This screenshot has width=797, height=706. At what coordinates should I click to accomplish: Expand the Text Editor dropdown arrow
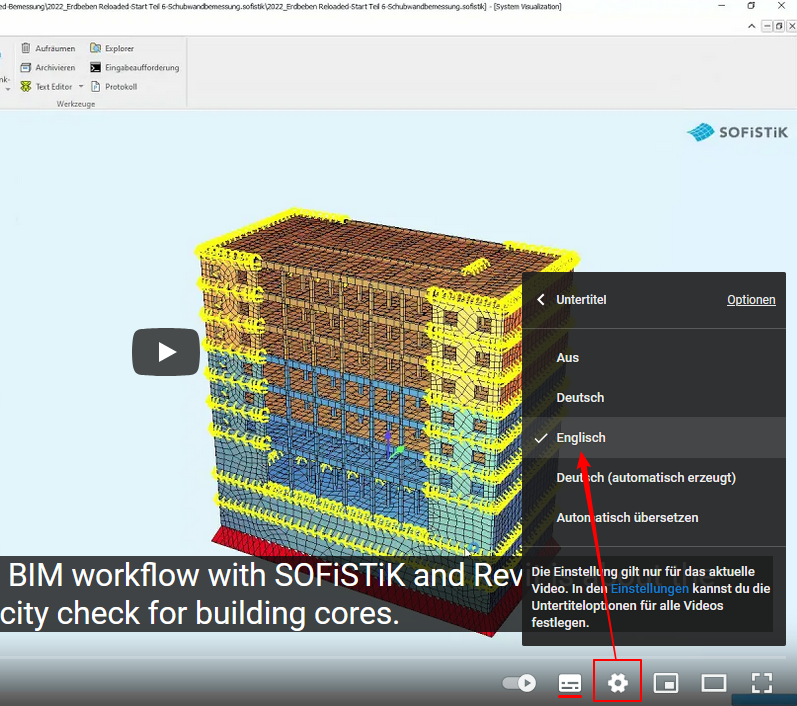[x=81, y=86]
